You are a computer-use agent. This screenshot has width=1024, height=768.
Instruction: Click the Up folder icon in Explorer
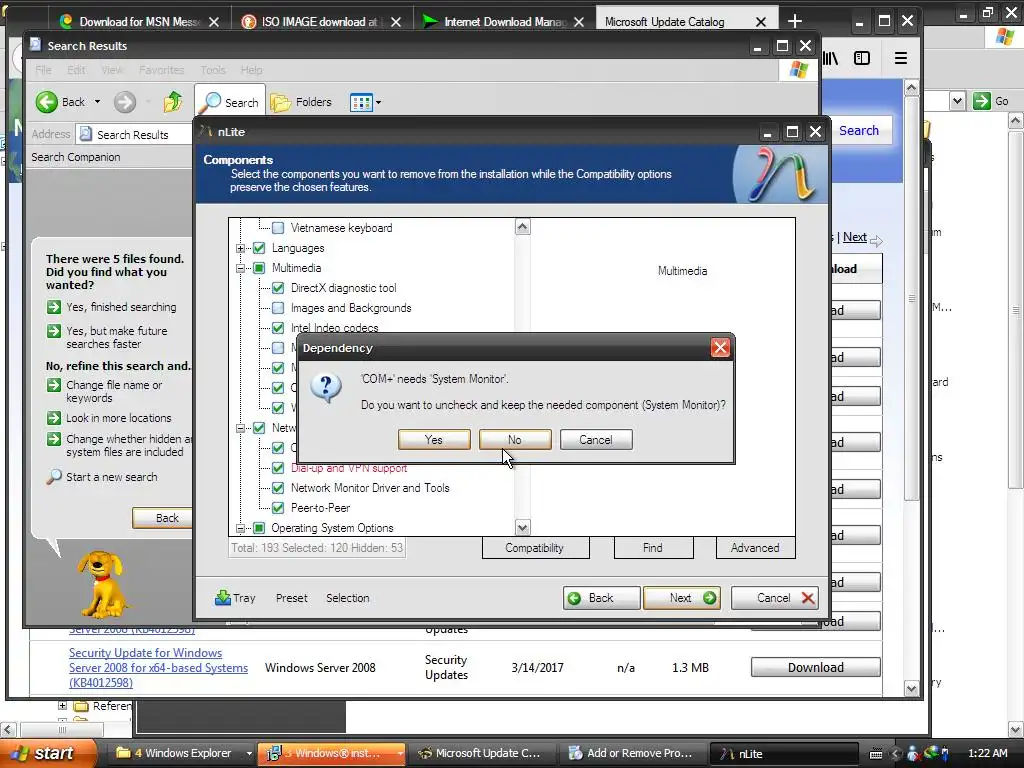[173, 102]
